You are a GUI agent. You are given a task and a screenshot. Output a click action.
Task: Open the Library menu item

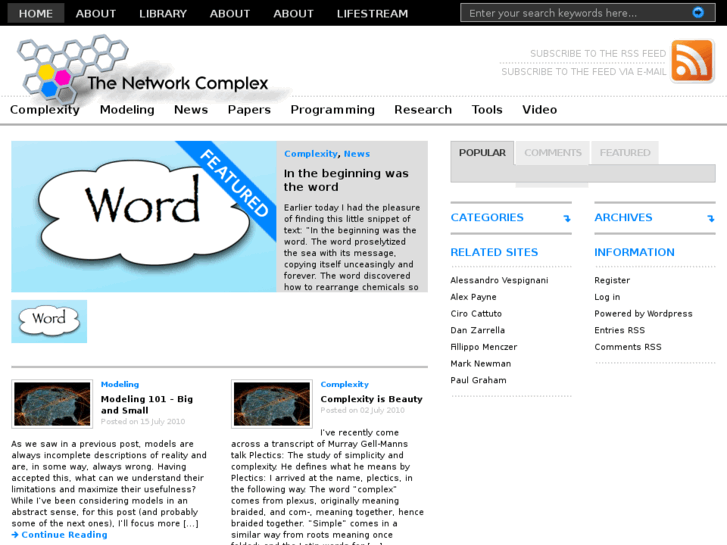pyautogui.click(x=163, y=13)
